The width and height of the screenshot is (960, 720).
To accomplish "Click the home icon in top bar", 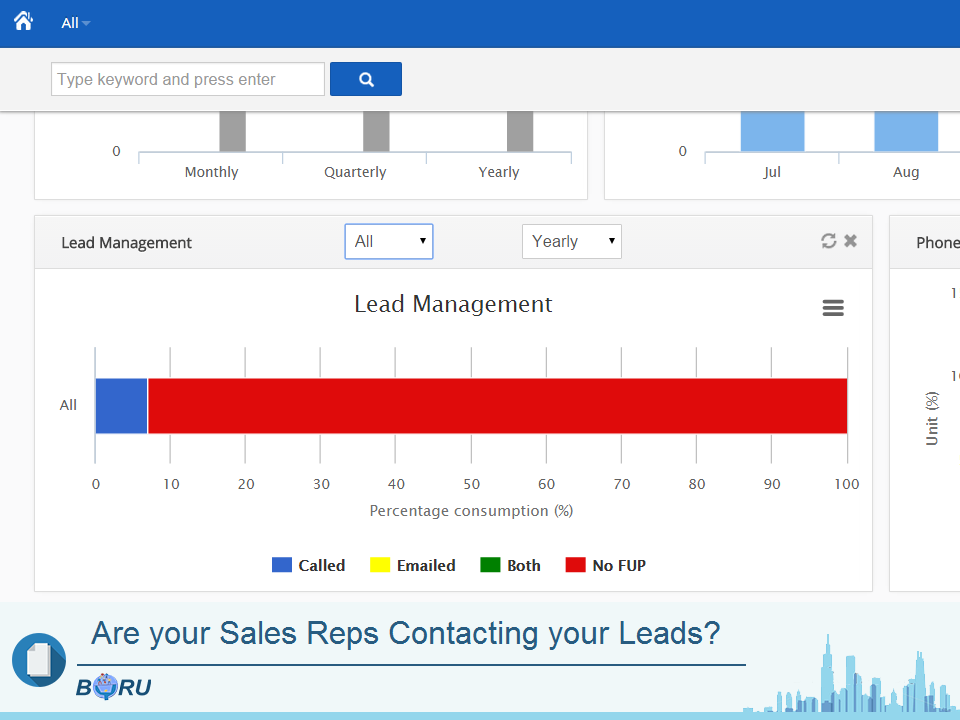I will tap(23, 21).
